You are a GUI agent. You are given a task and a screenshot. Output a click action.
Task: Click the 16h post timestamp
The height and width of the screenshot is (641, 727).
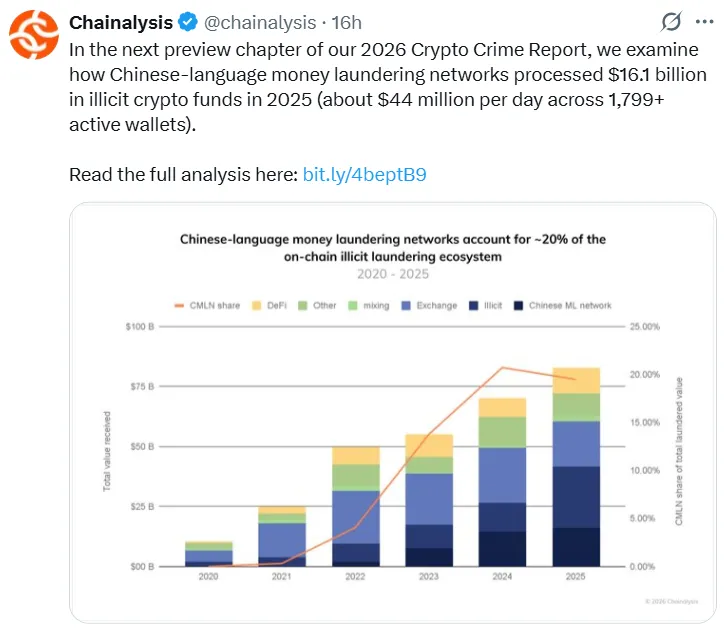tap(348, 22)
